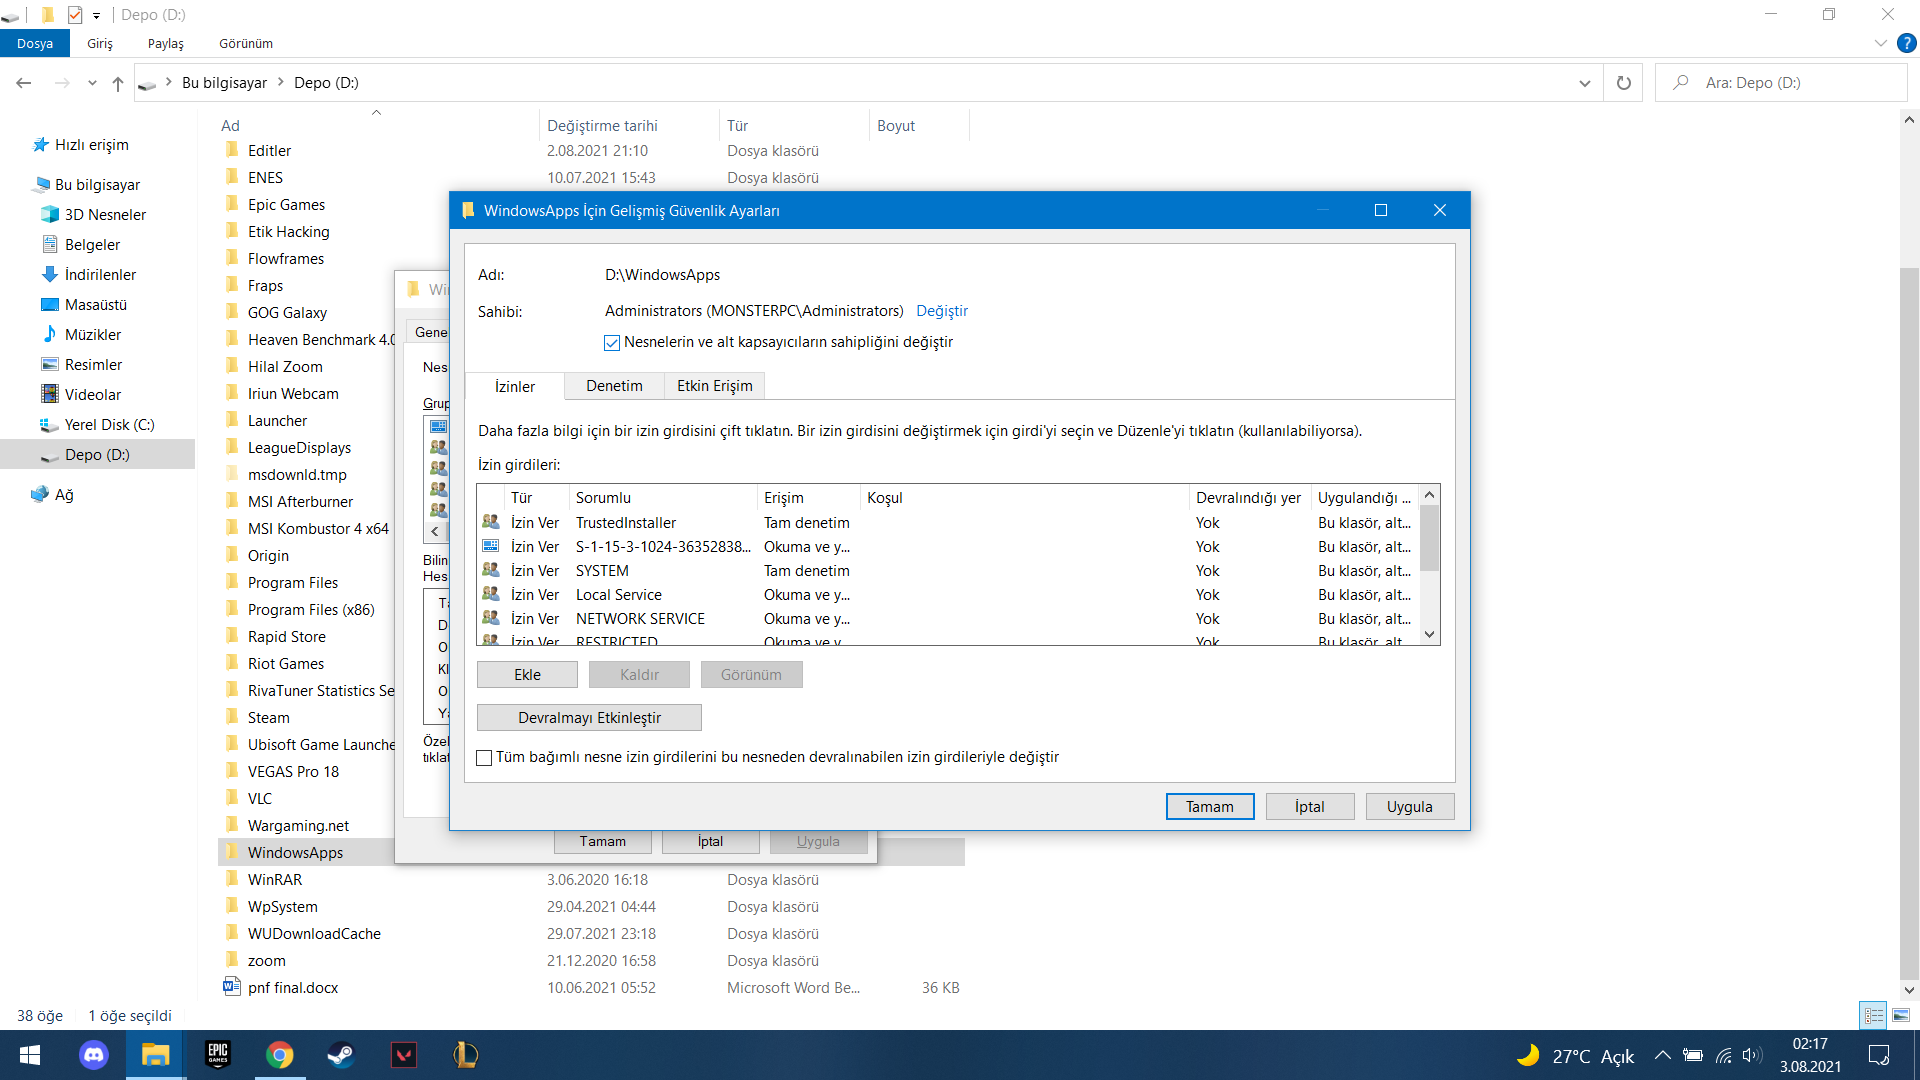Open the notification center icon
Viewport: 1920px width, 1080px height.
point(1879,1055)
